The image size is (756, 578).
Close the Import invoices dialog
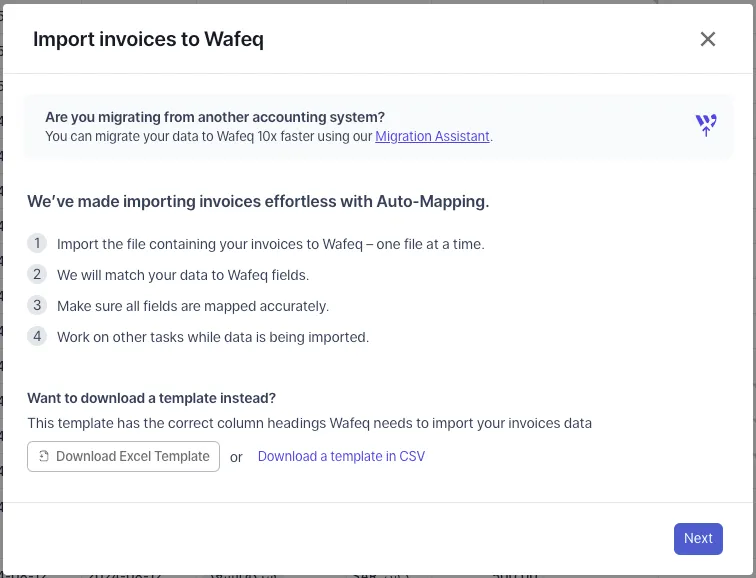pos(708,39)
